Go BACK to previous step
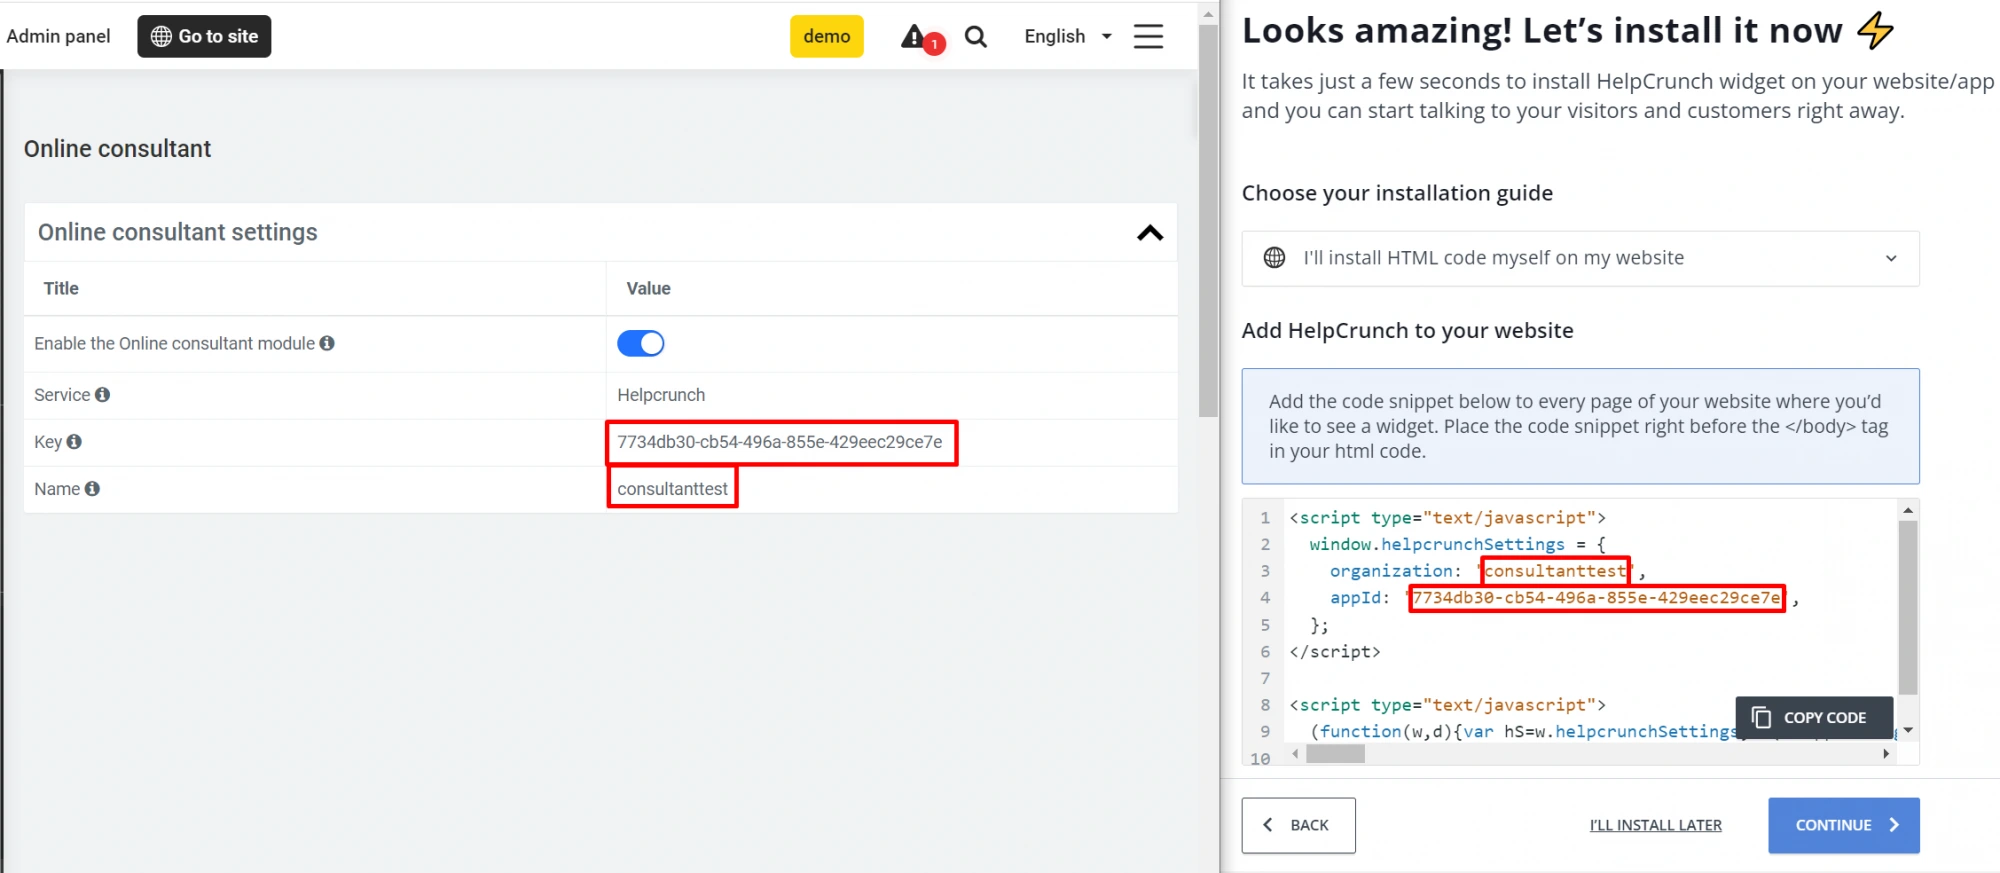Image resolution: width=2000 pixels, height=873 pixels. pyautogui.click(x=1298, y=825)
